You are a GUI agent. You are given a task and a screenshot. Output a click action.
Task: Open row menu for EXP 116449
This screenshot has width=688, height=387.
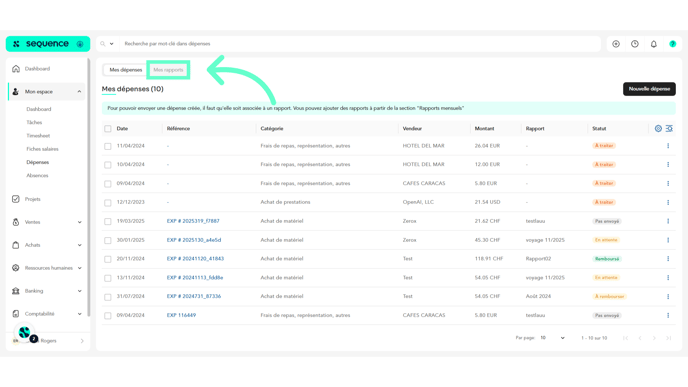(x=668, y=315)
